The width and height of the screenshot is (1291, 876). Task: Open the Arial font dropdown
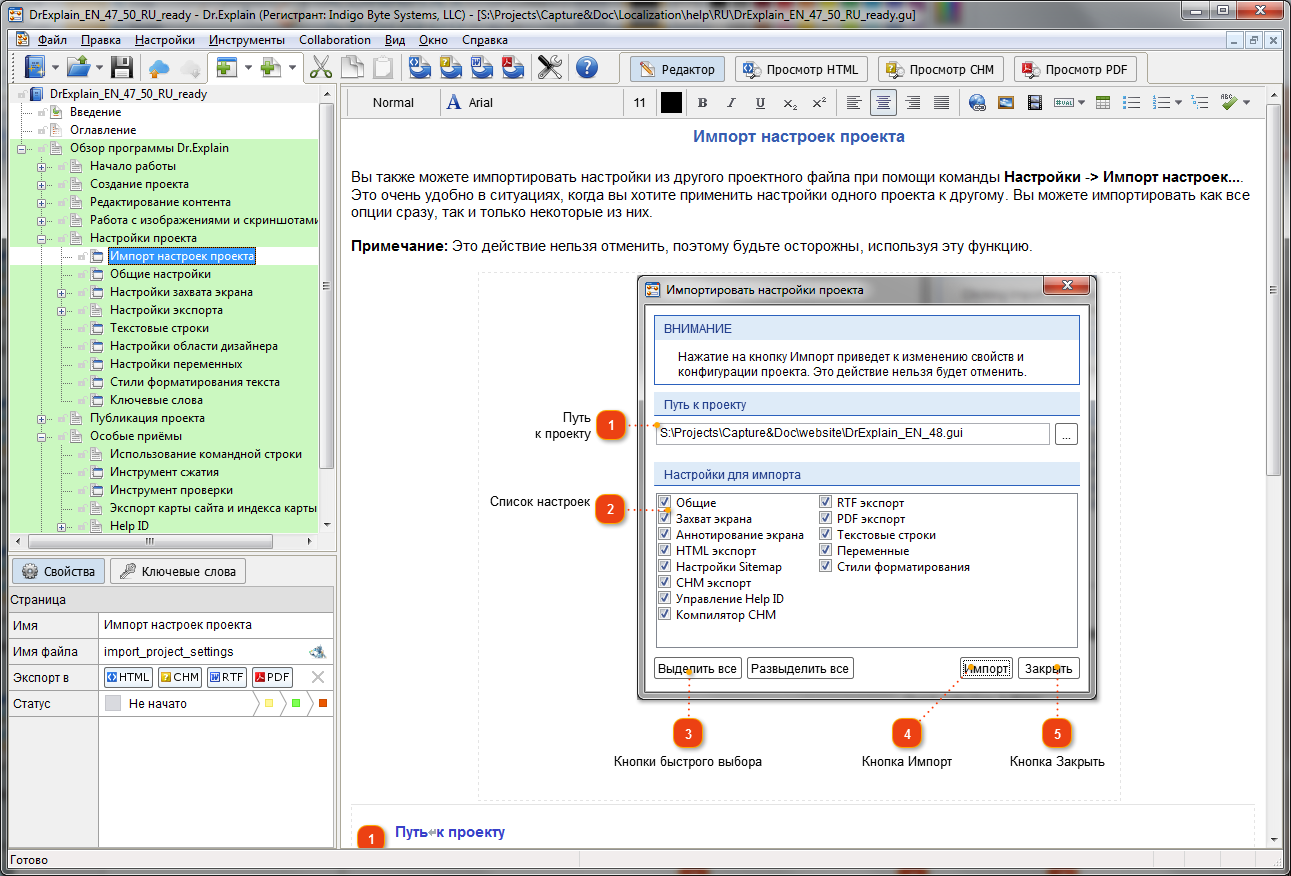533,102
